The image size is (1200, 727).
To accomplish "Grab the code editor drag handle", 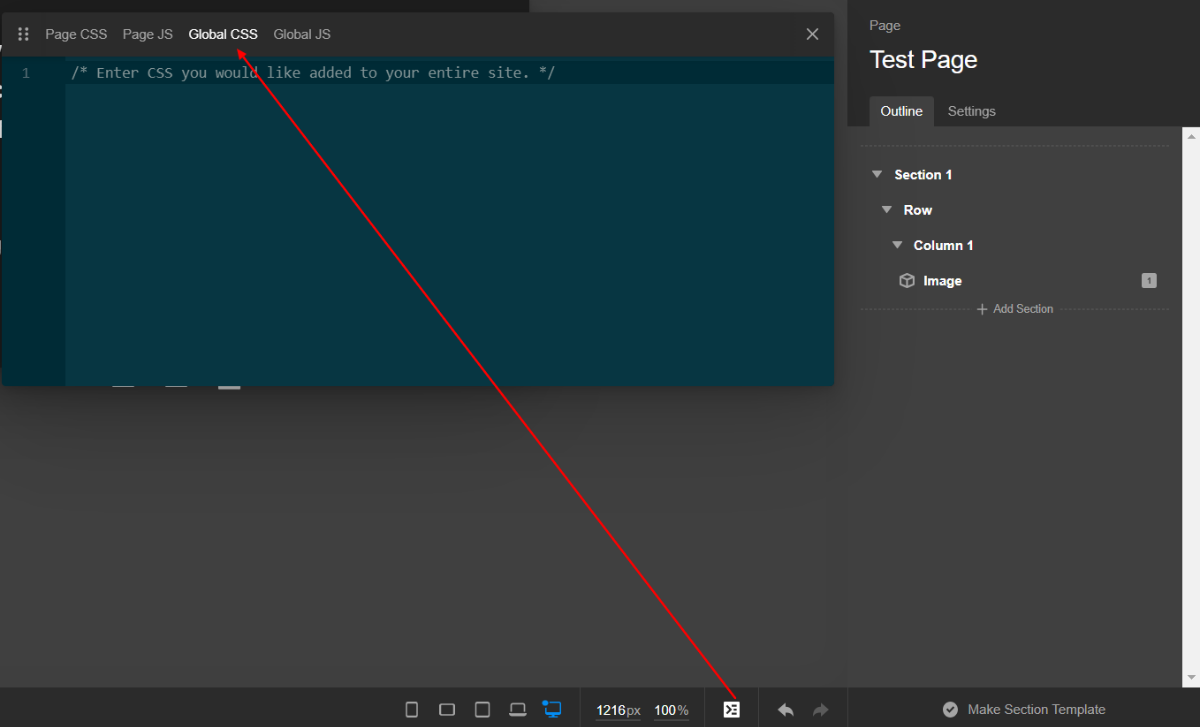I will (x=23, y=35).
